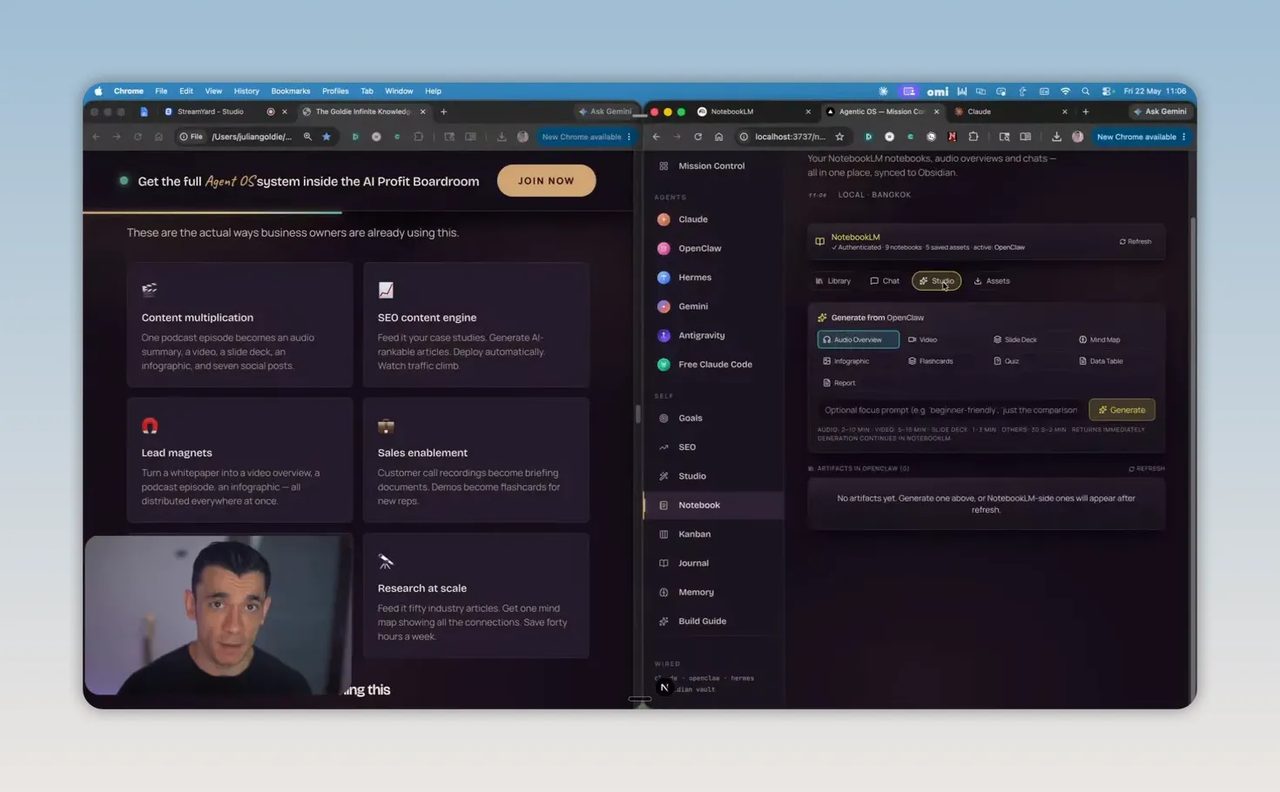Viewport: 1280px width, 792px height.
Task: Click the profile avatar in right Chrome window
Action: click(x=1077, y=137)
